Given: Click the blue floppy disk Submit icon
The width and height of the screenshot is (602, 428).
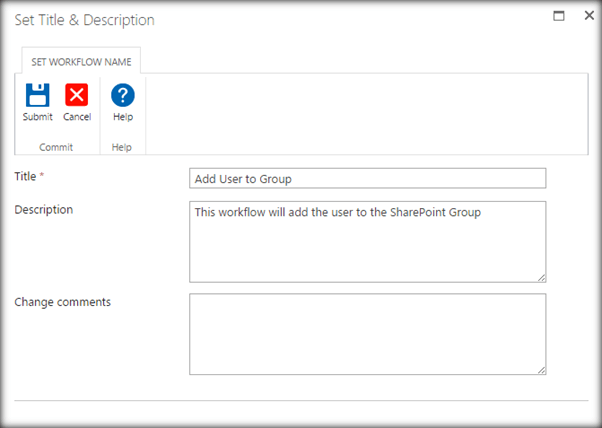Looking at the screenshot, I should tap(38, 95).
